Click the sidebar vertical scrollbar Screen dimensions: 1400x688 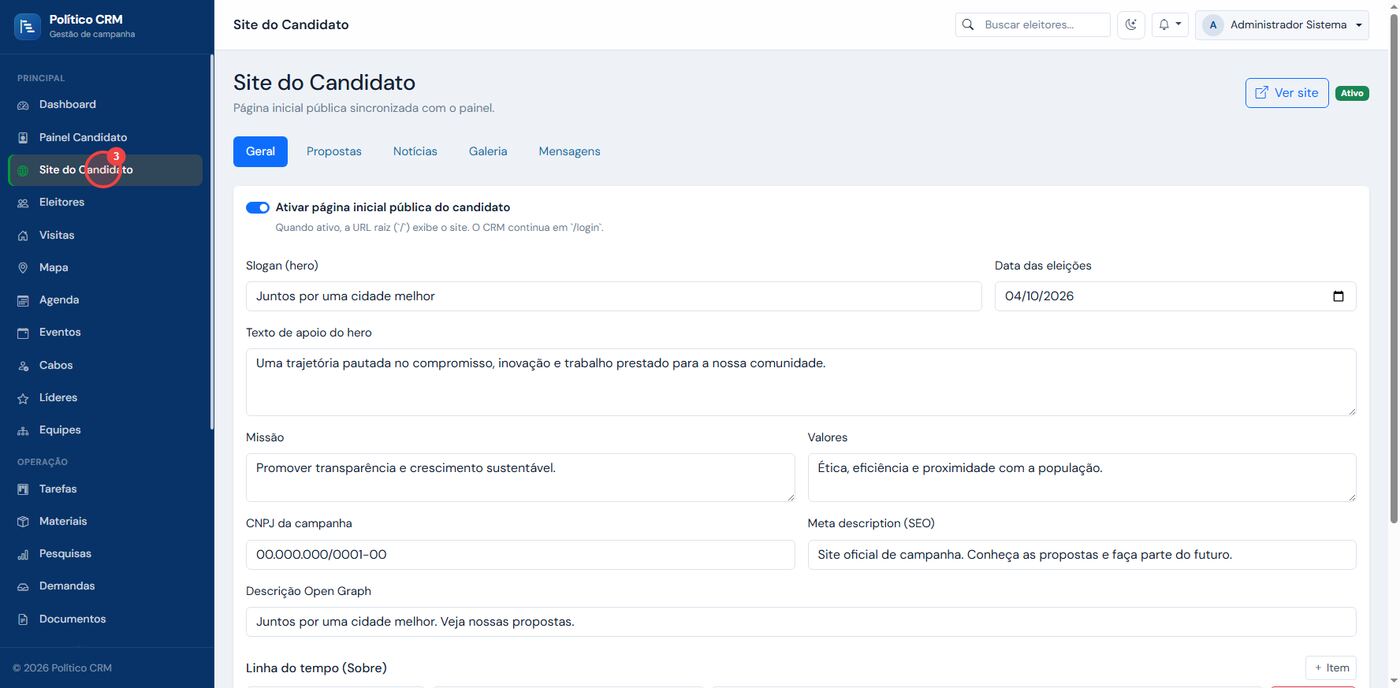click(x=211, y=242)
